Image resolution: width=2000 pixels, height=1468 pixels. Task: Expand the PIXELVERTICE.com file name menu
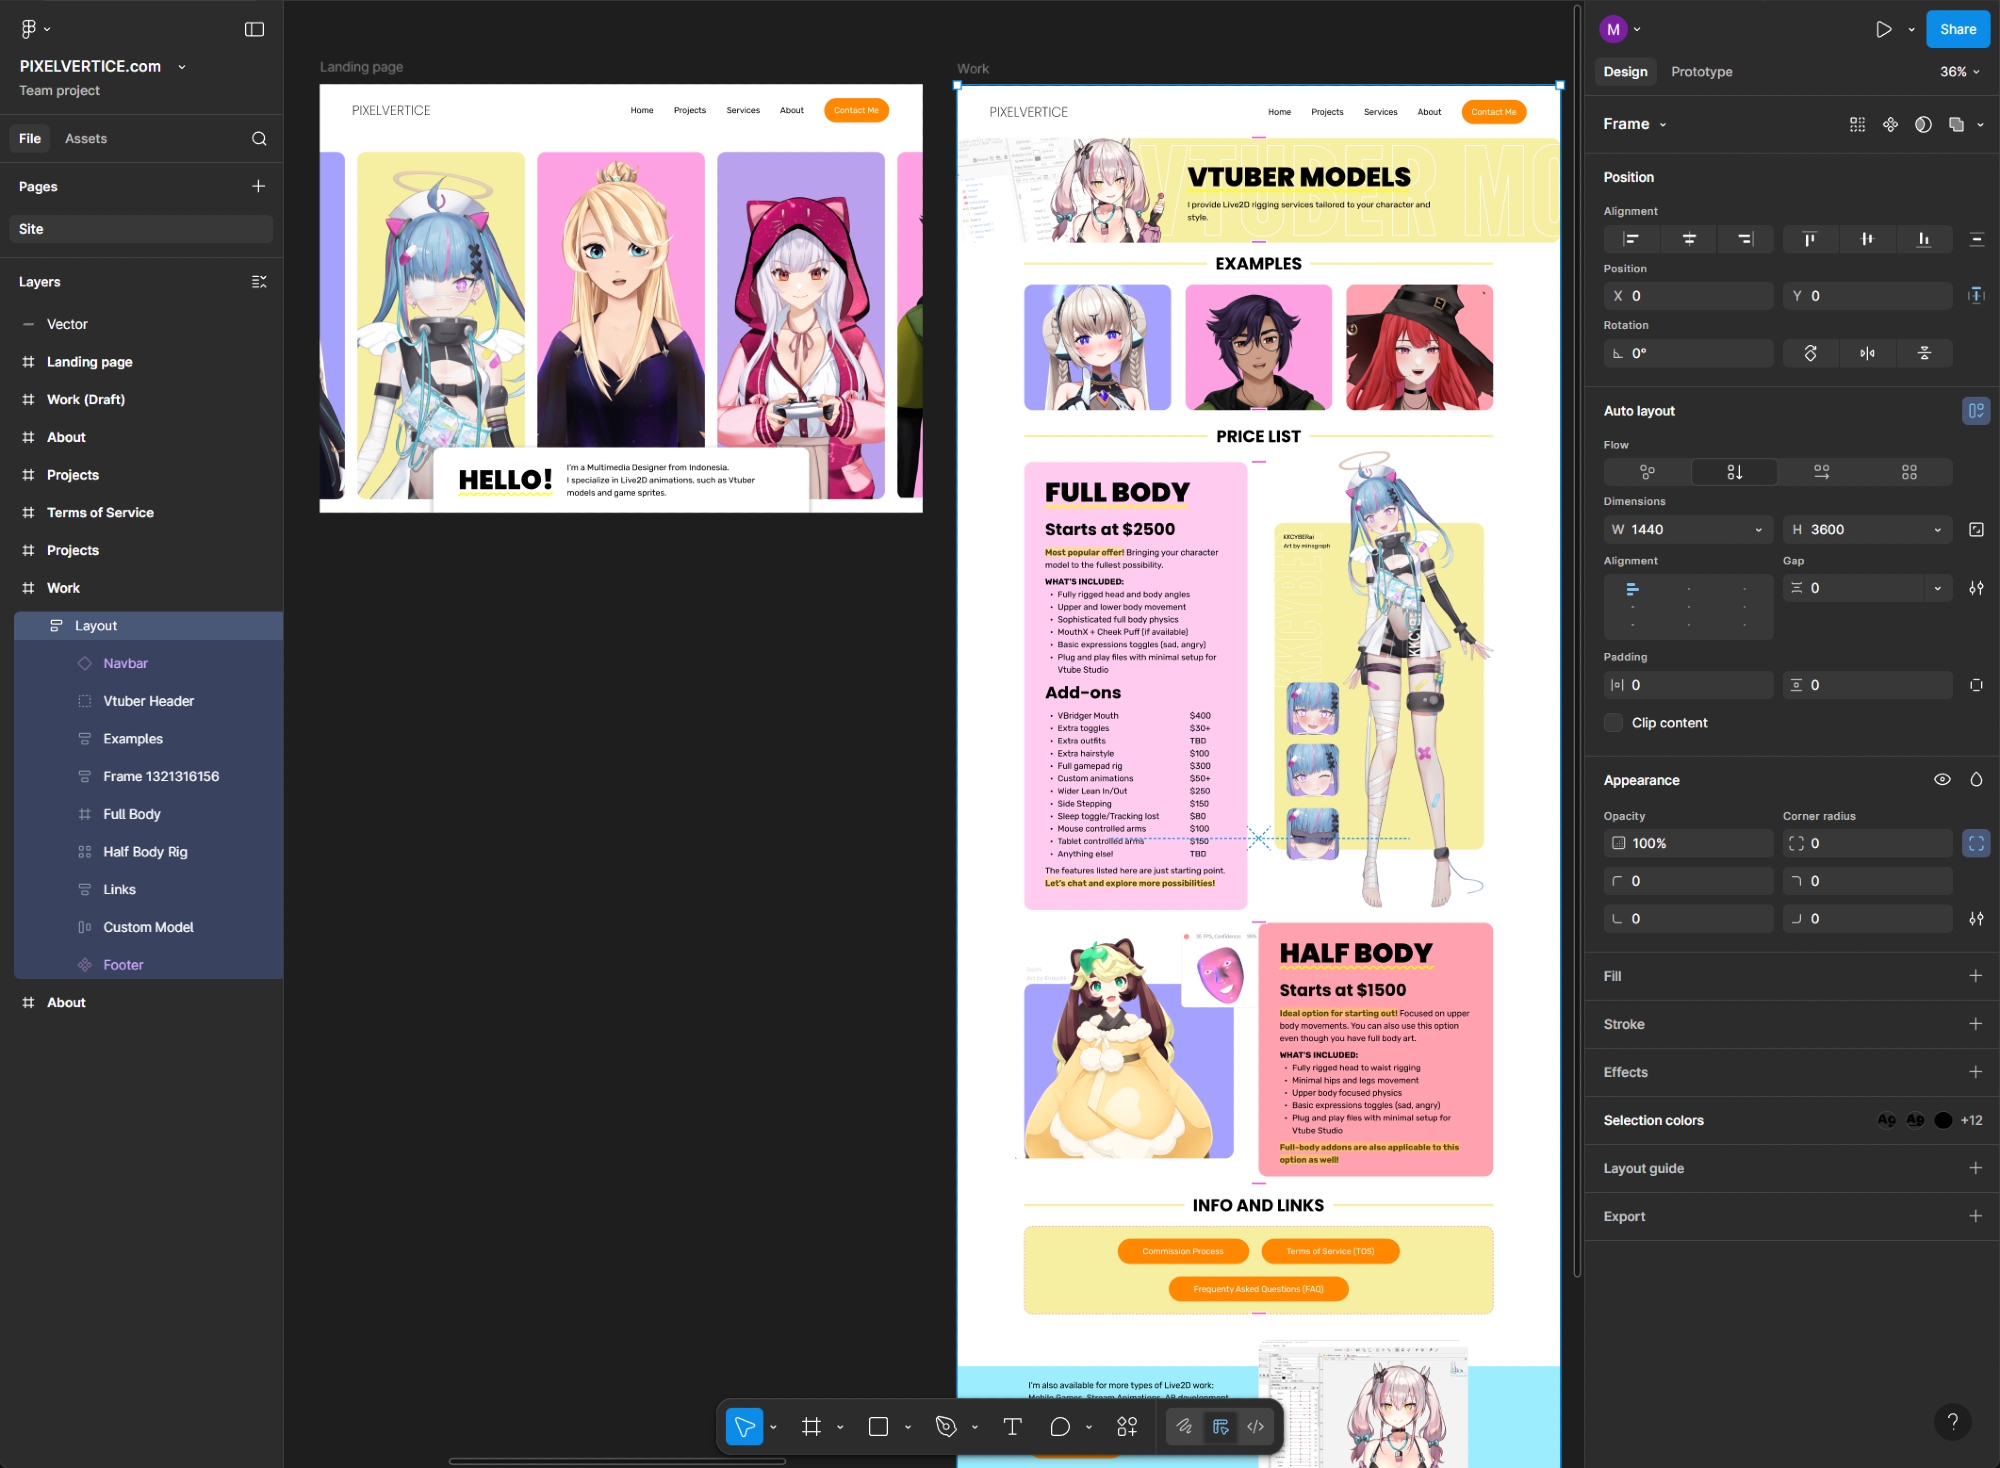coord(182,67)
